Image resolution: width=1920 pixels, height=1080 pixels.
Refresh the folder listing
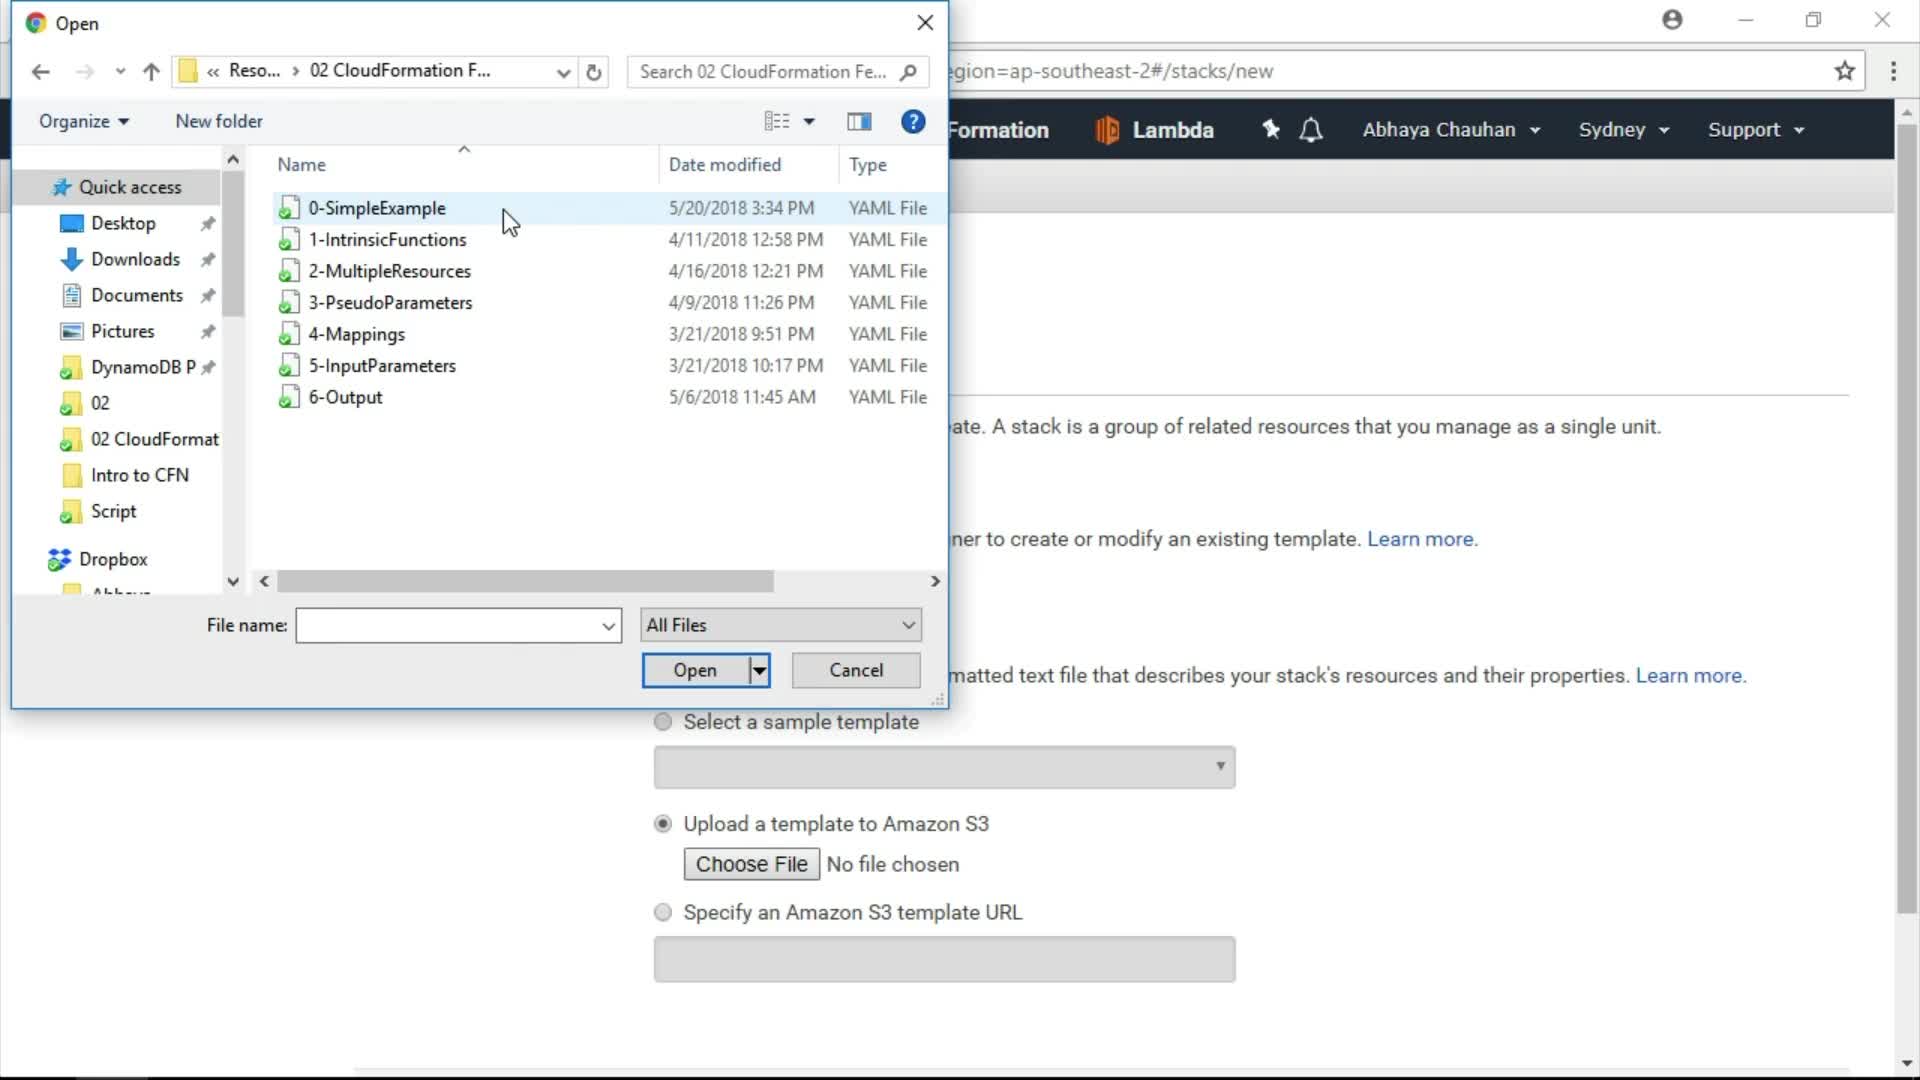593,72
